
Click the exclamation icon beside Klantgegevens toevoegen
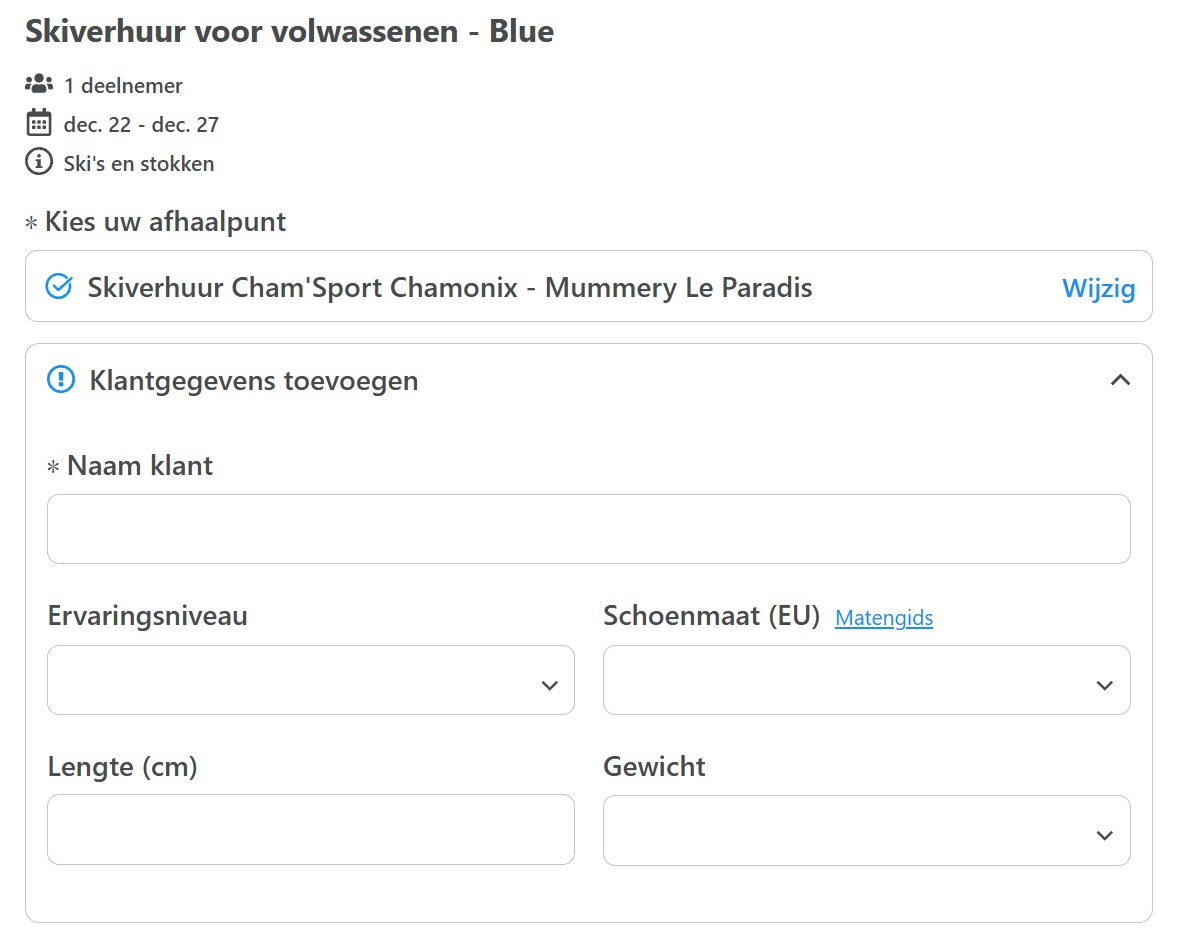click(61, 379)
